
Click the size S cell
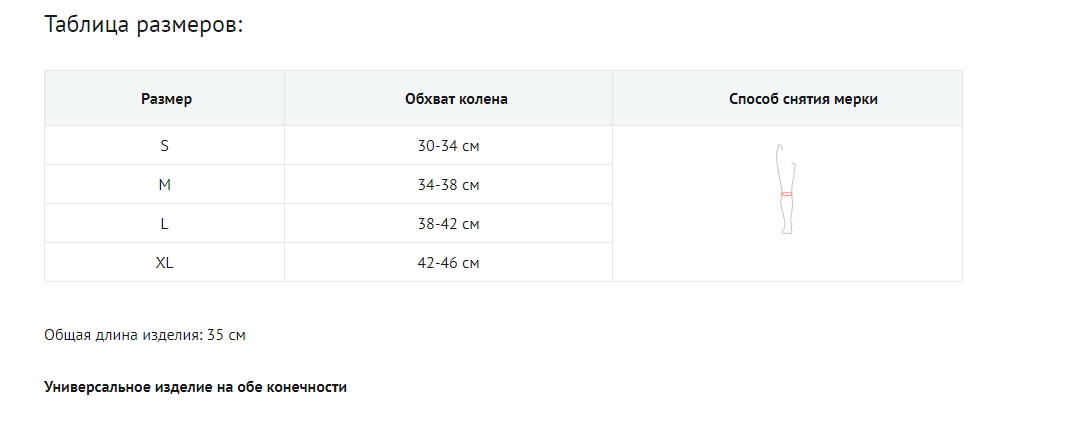click(x=165, y=146)
